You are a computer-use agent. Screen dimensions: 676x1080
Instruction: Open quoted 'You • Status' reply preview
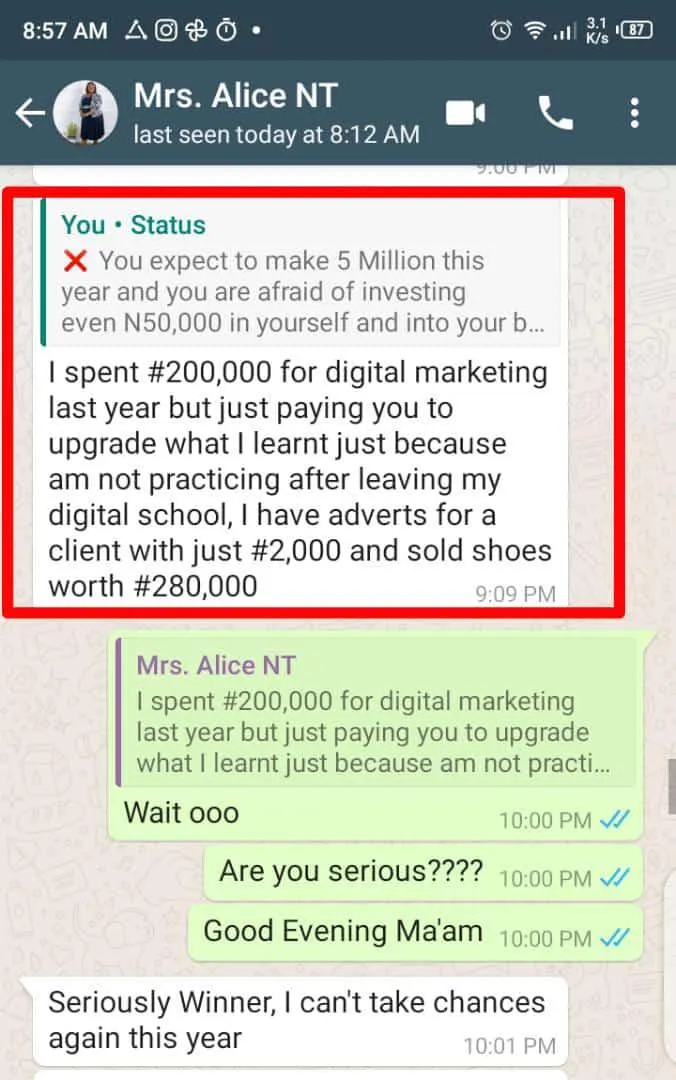click(300, 273)
